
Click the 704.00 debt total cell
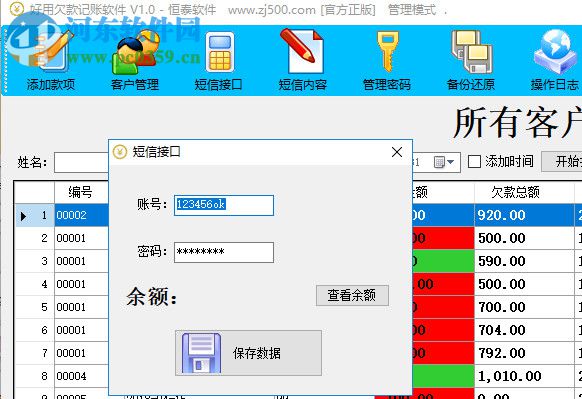tap(524, 330)
